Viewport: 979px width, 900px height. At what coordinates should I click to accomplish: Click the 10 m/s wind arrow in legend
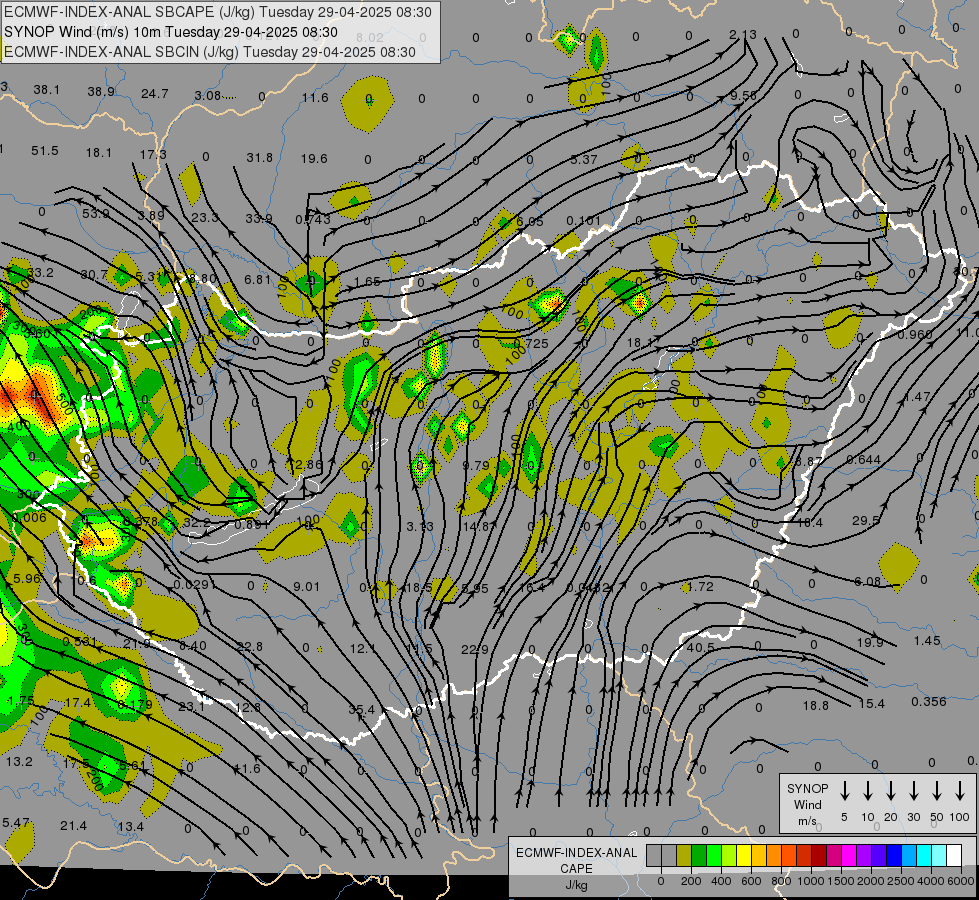867,790
